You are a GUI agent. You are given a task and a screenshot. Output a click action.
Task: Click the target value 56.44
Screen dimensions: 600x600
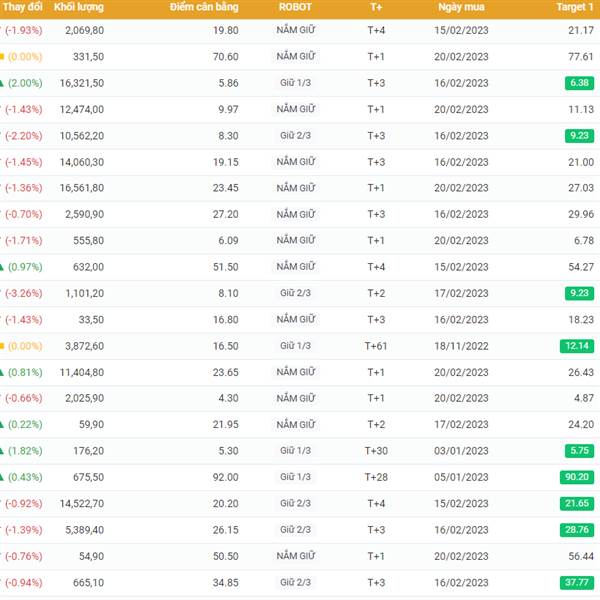coord(581,556)
